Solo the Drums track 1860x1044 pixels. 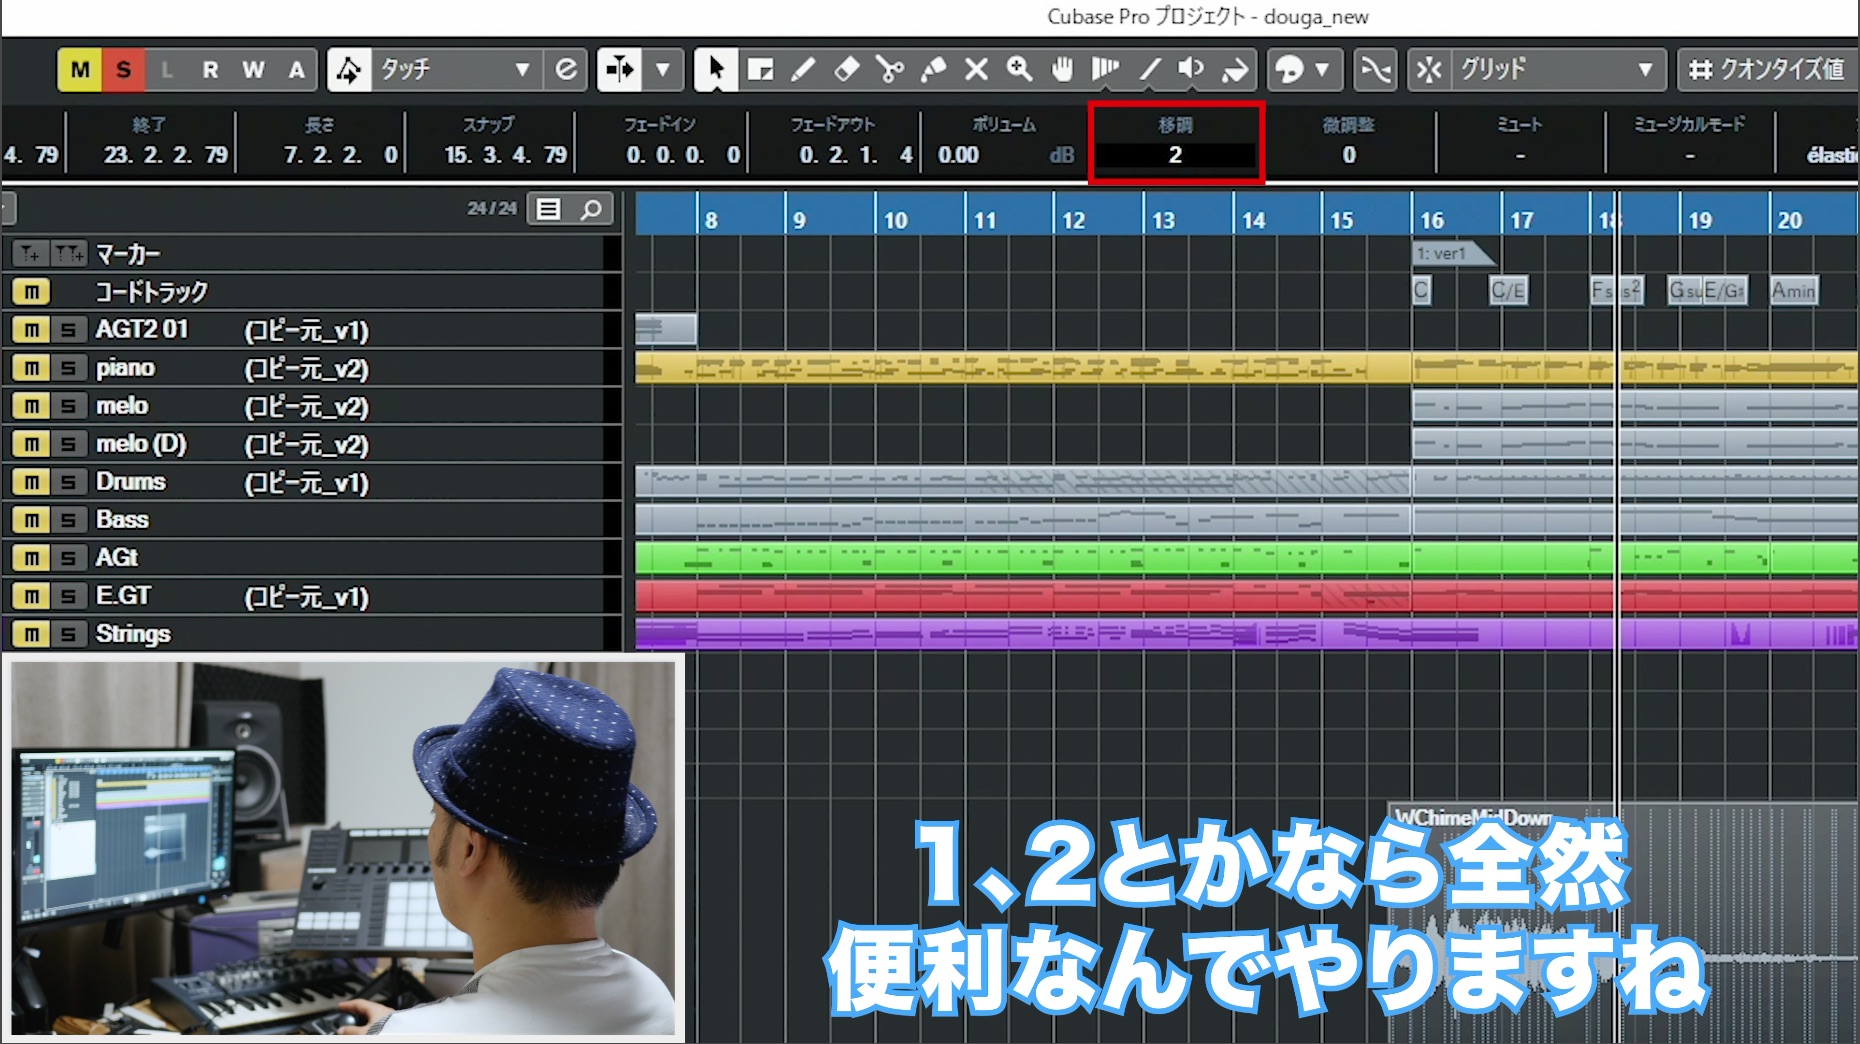(69, 482)
